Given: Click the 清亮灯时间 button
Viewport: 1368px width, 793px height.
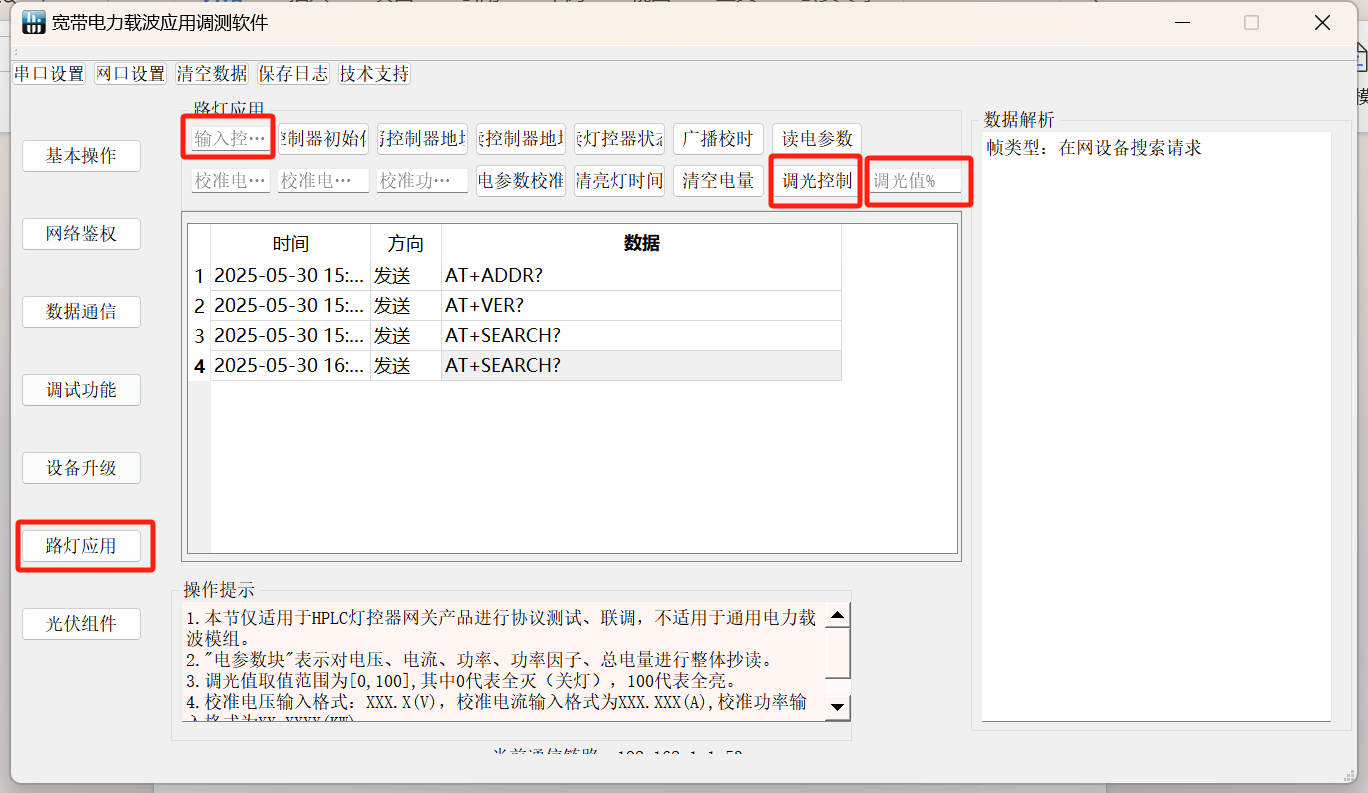Looking at the screenshot, I should [x=619, y=180].
